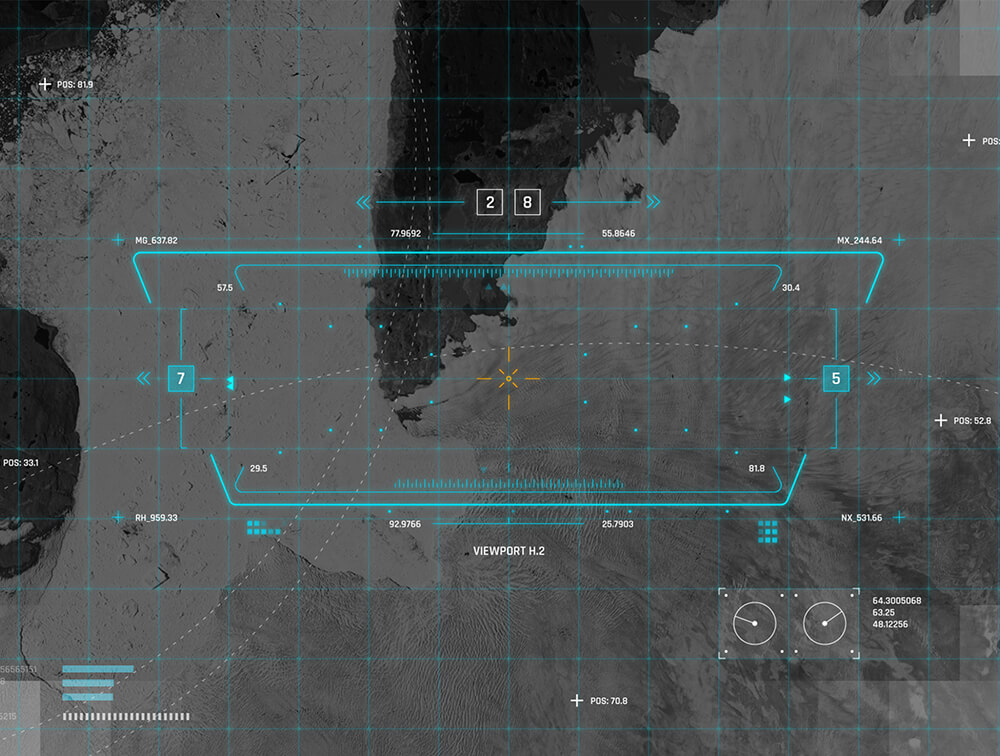The height and width of the screenshot is (756, 1000).
Task: Click the orange crosshair target reticle
Action: (508, 378)
